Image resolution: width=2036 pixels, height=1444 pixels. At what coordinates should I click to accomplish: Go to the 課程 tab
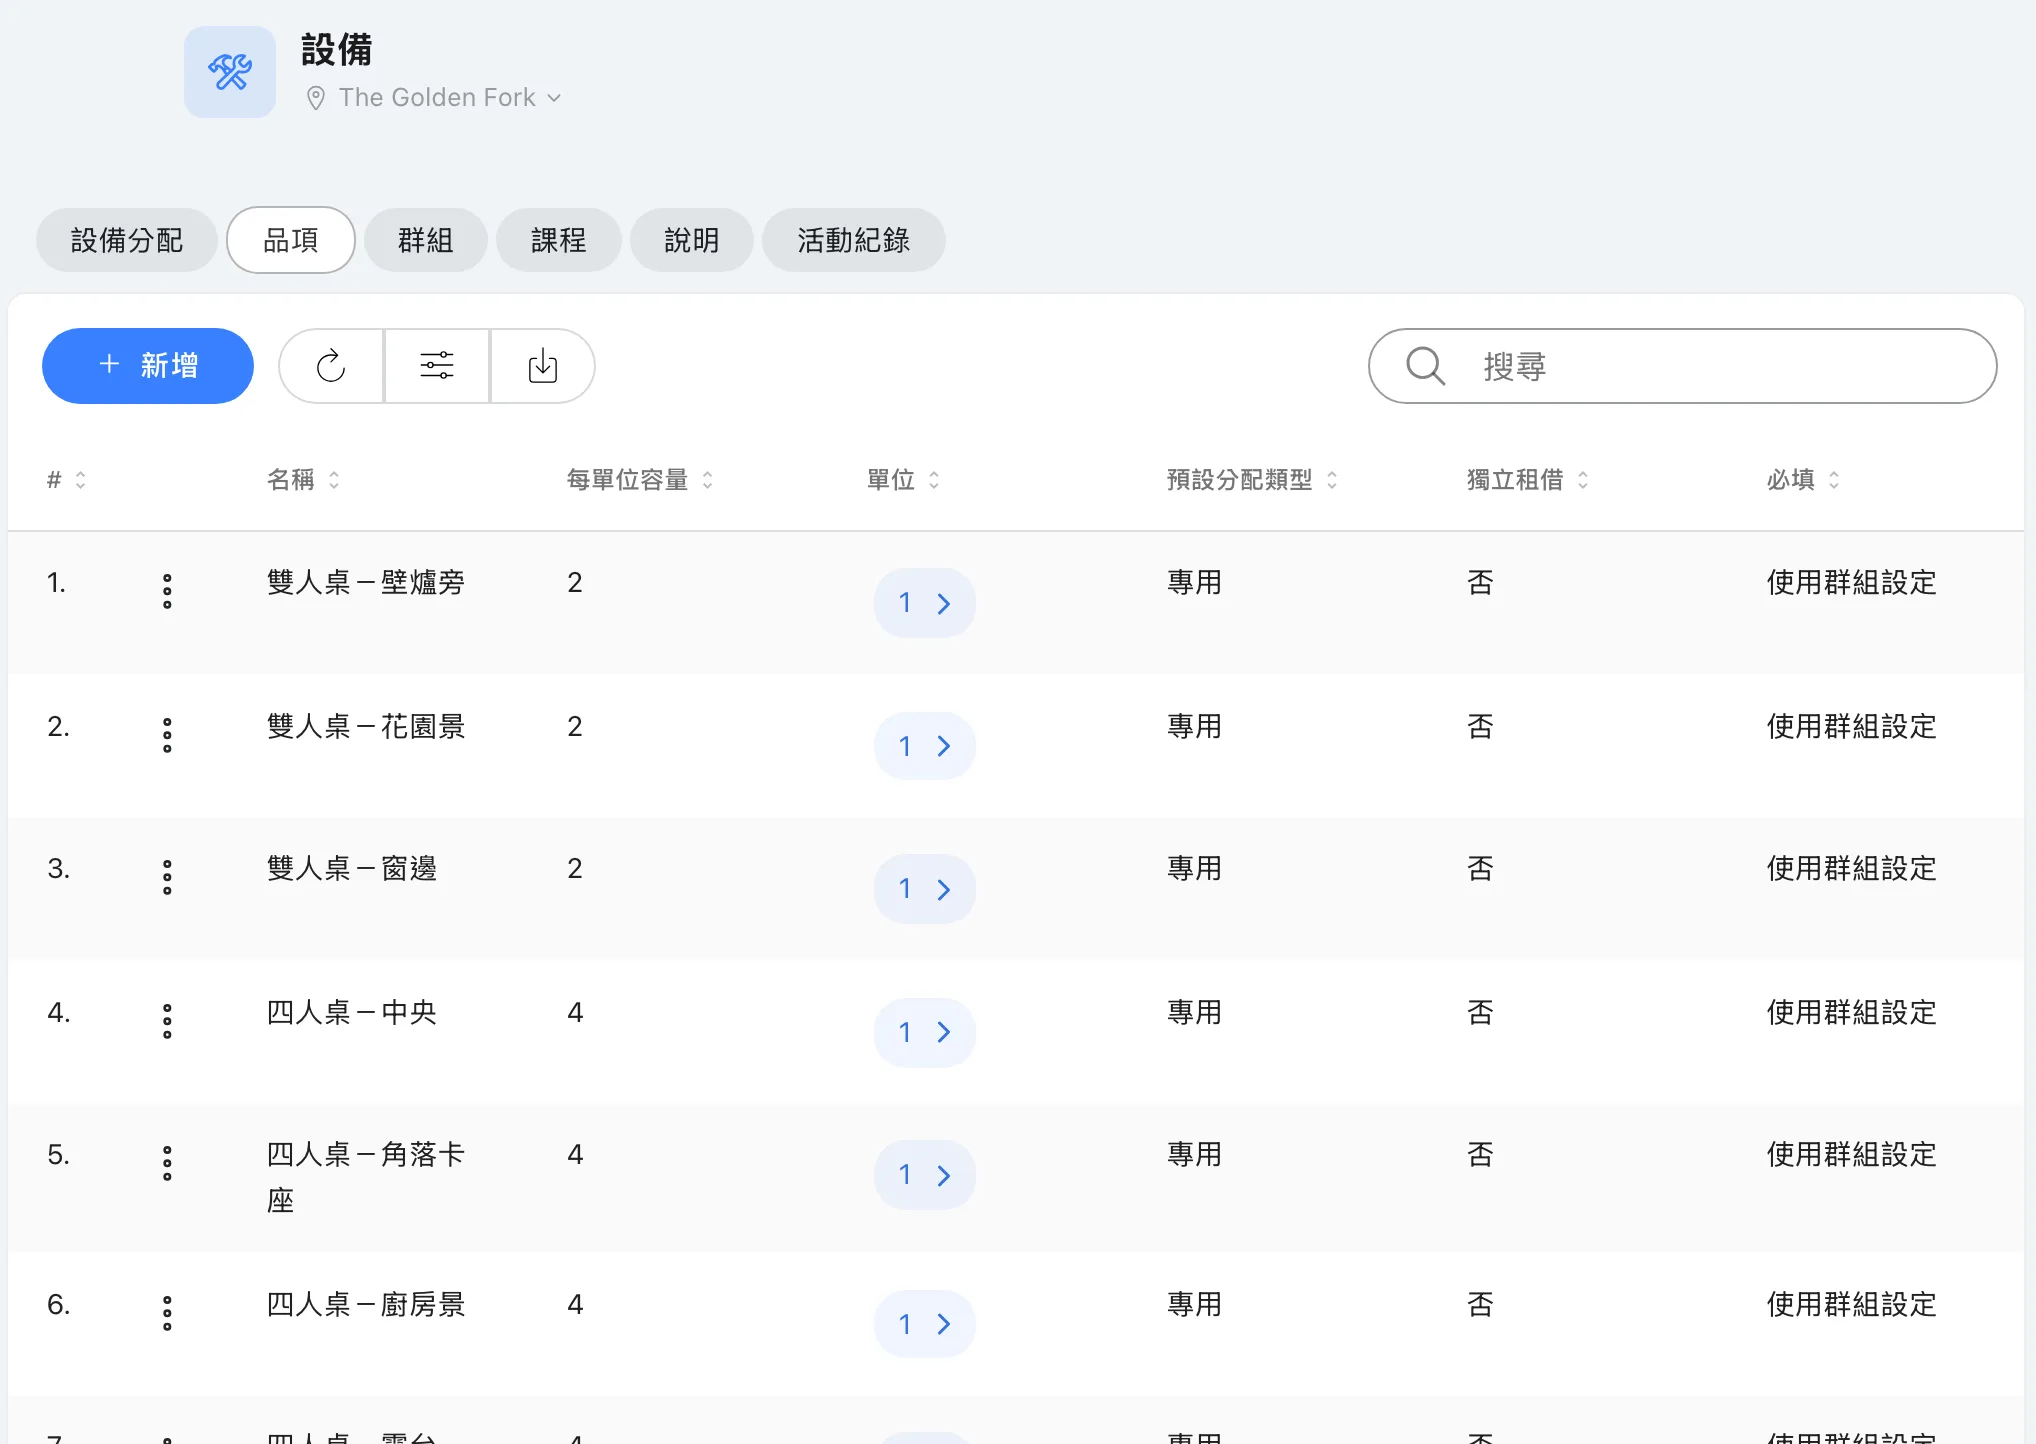pos(559,240)
